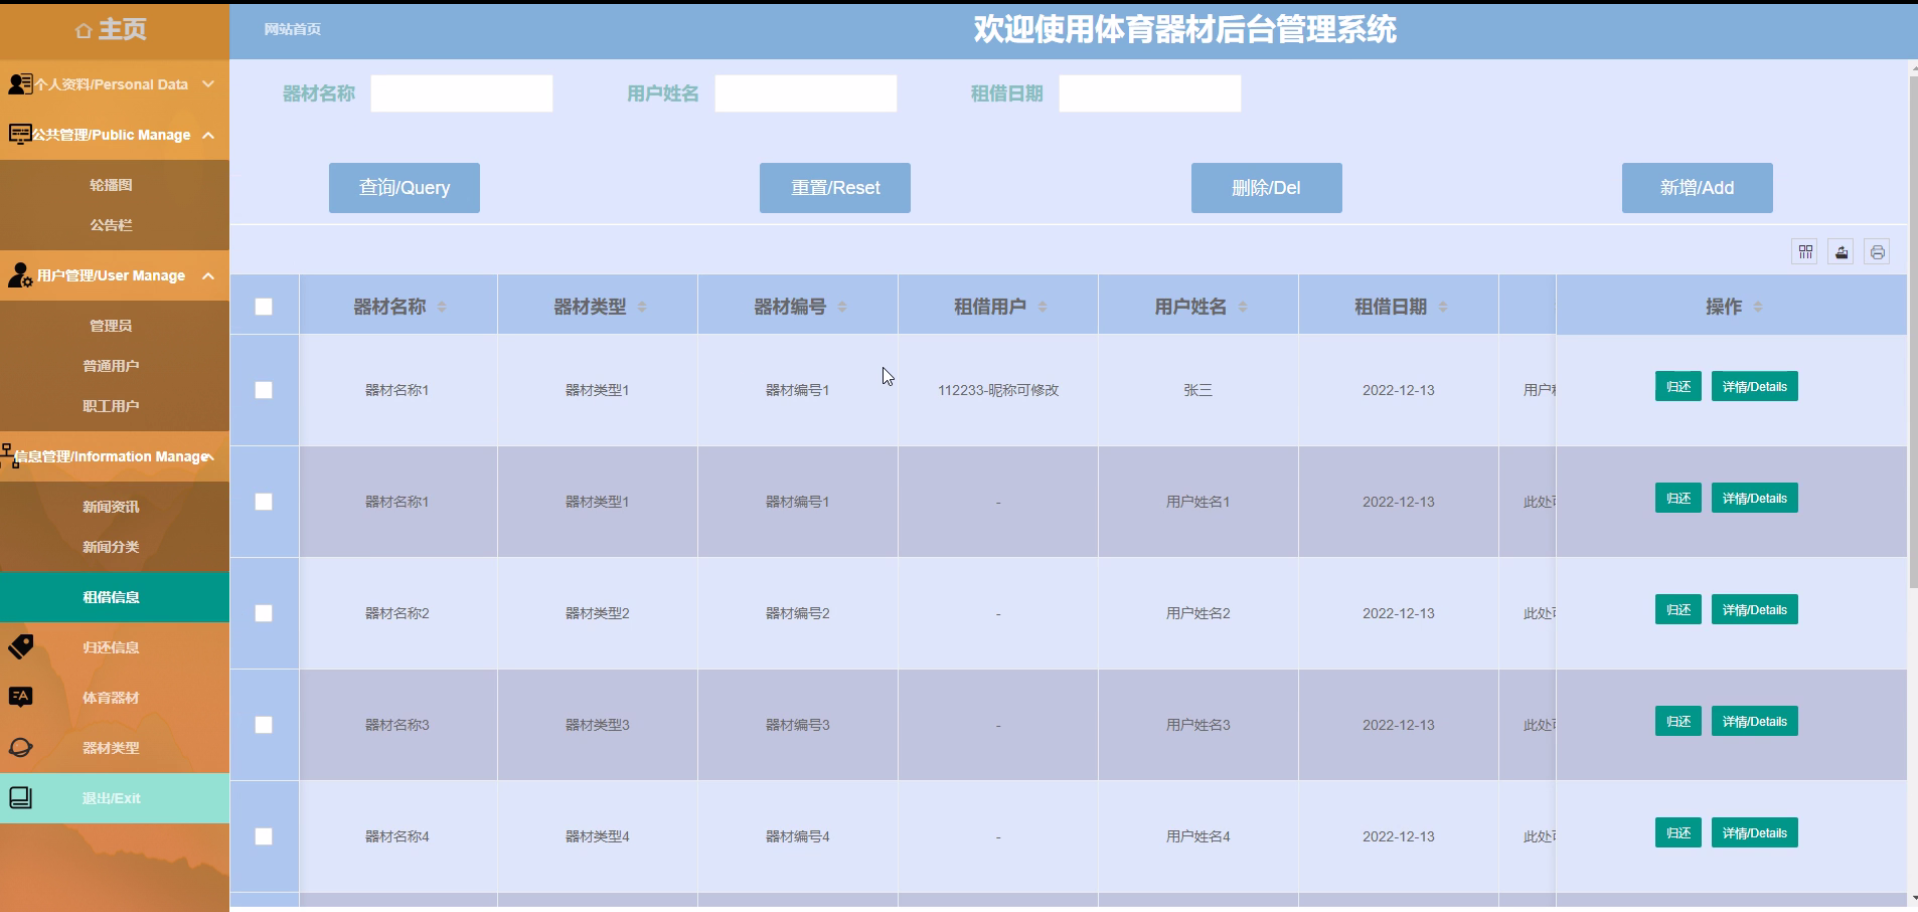The height and width of the screenshot is (912, 1918).
Task: Click the tag icon beside 归还信息
Action: tap(21, 646)
